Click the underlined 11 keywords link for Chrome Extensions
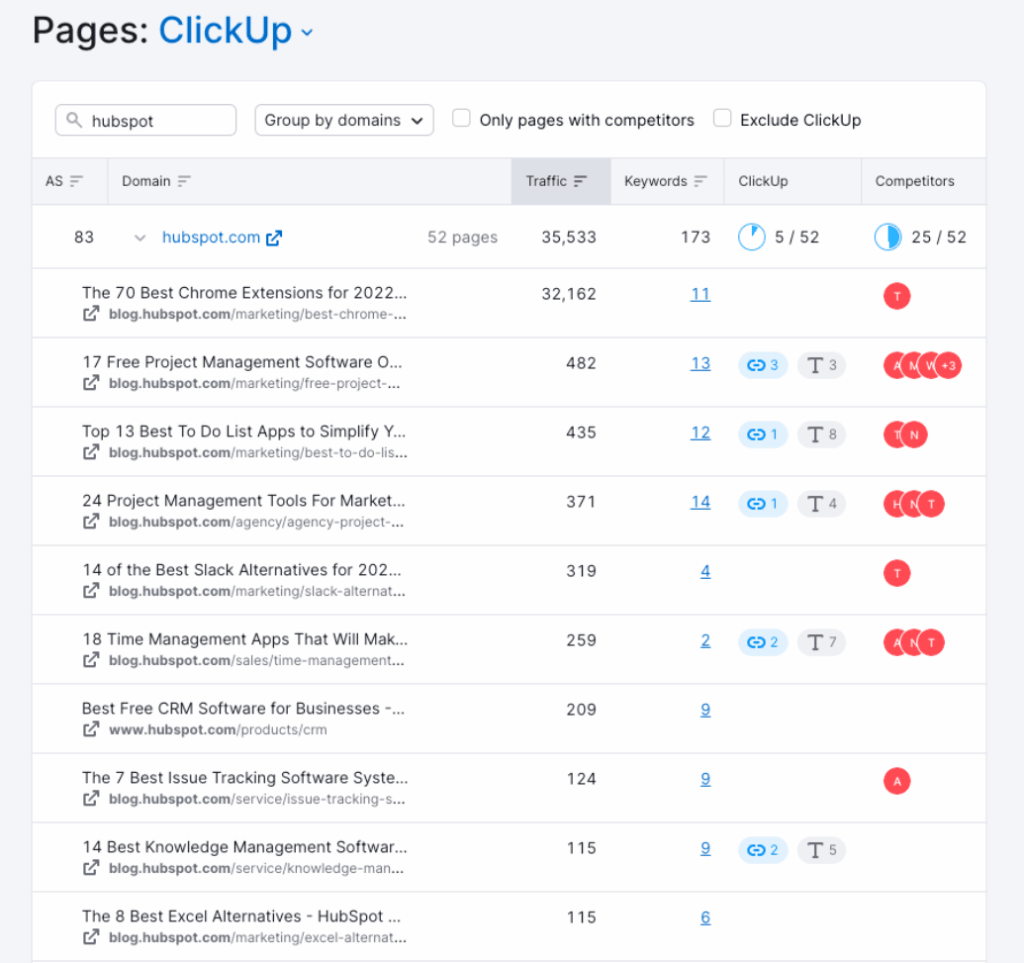 click(701, 294)
